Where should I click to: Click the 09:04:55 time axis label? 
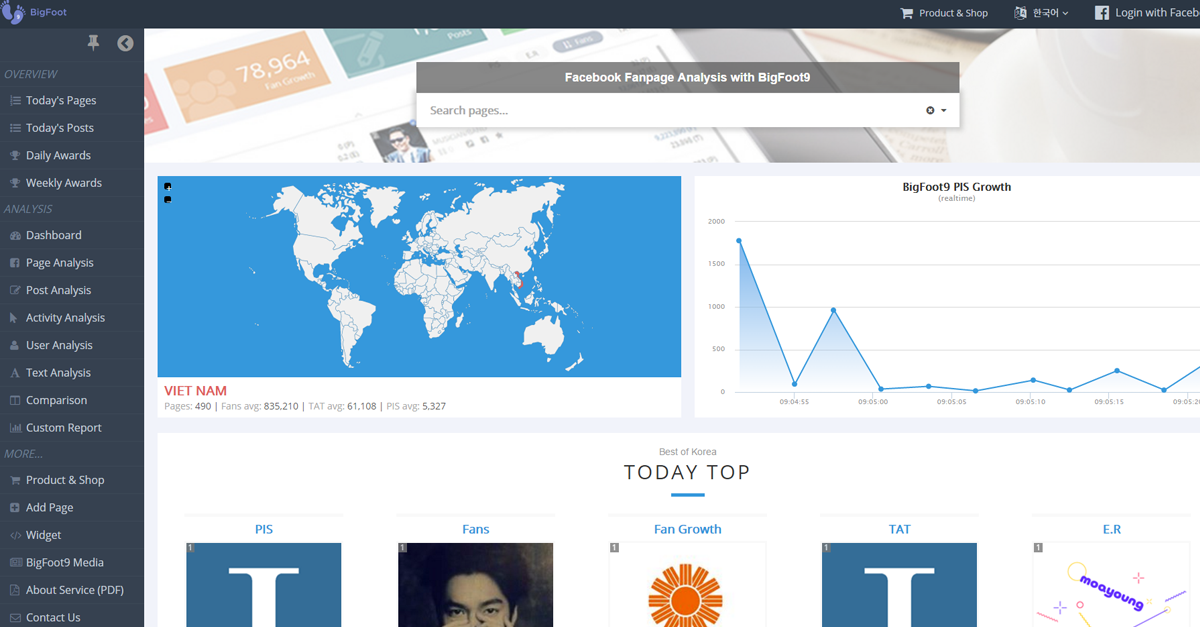pyautogui.click(x=794, y=402)
